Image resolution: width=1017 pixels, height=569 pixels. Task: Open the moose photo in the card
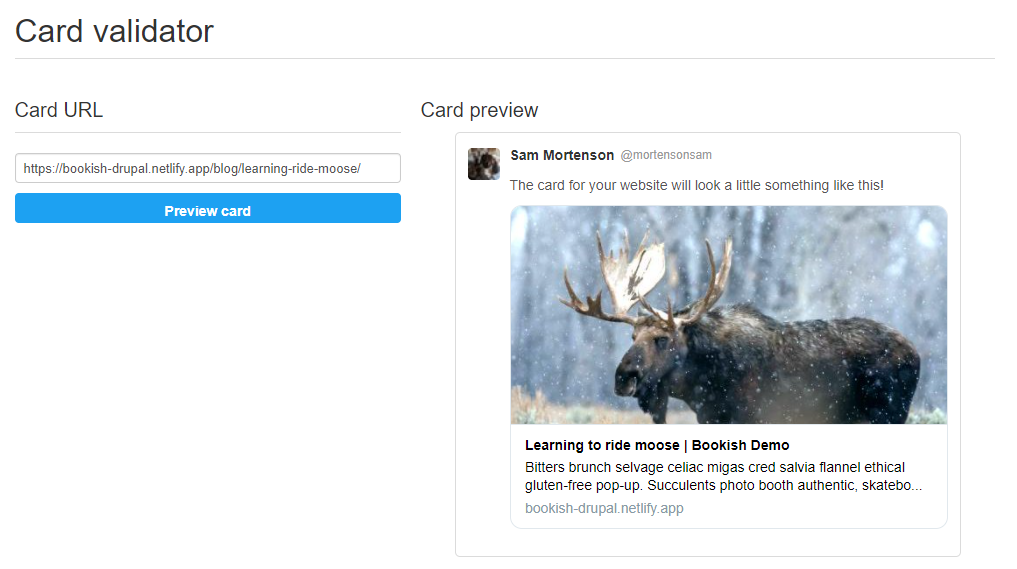click(728, 315)
